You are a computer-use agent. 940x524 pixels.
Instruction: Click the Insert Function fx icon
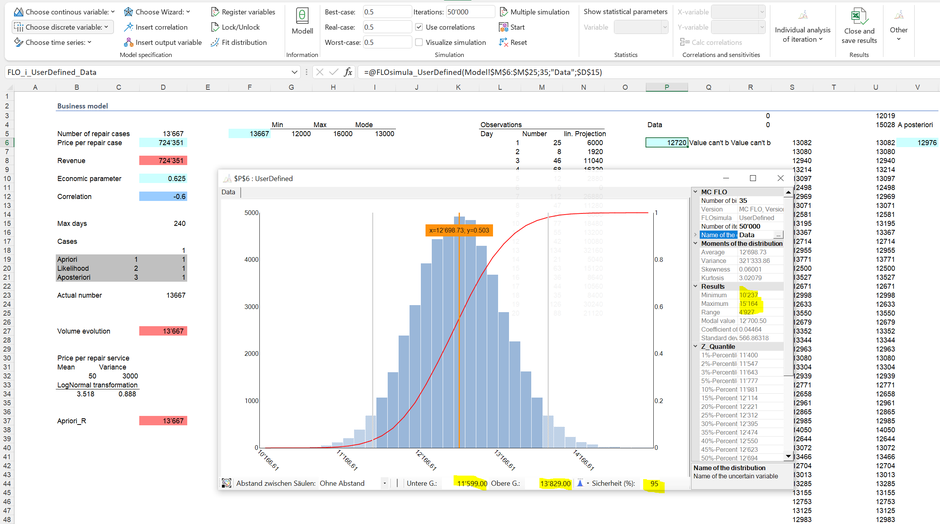[348, 72]
